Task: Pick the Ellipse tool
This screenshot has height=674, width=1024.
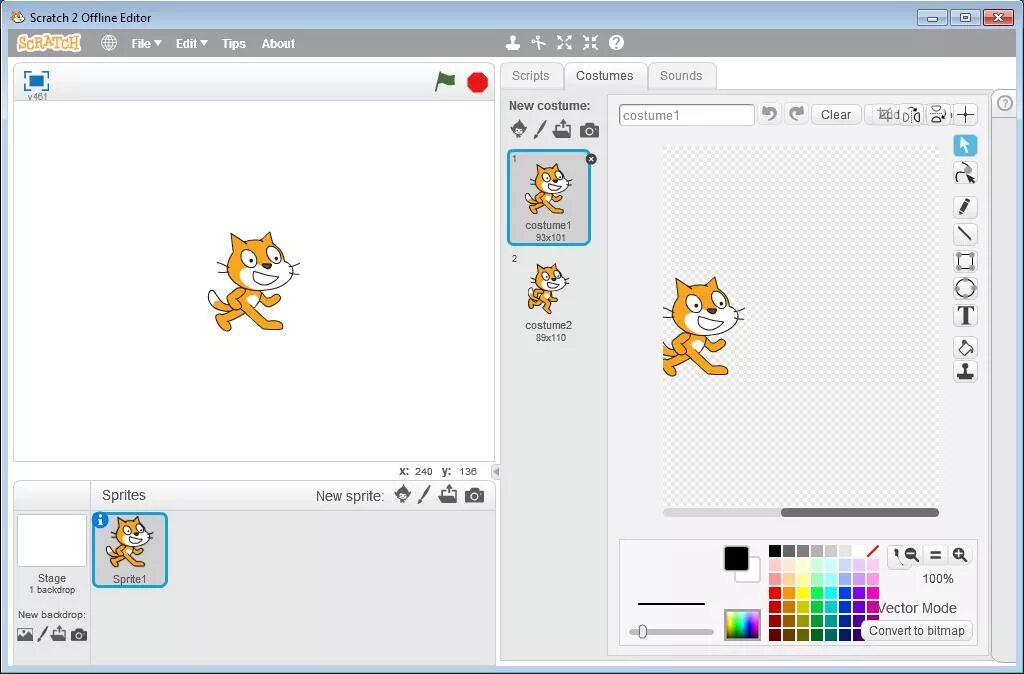Action: (x=965, y=288)
